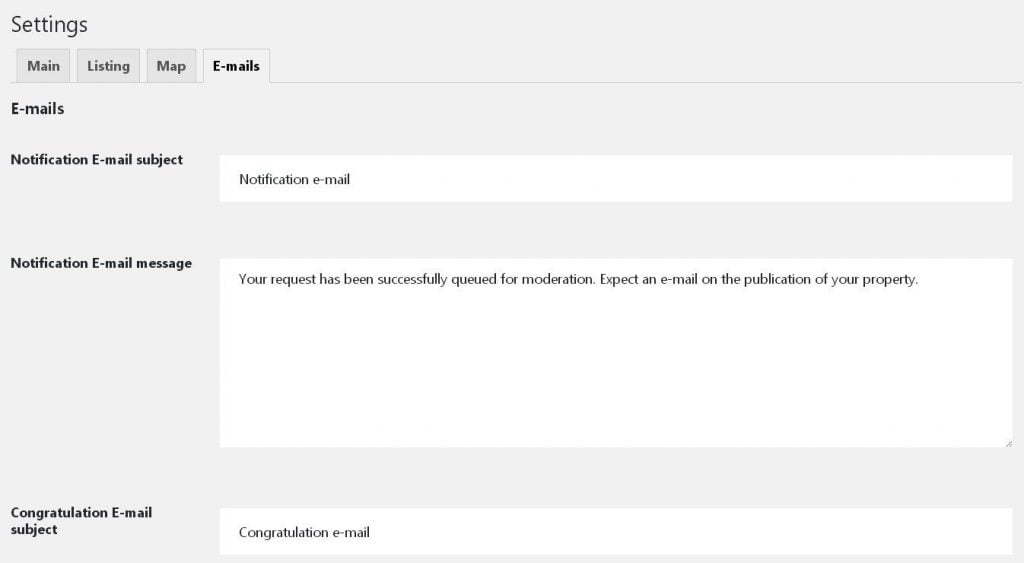The image size is (1024, 563).
Task: Click the "Notification E-mail message" label
Action: coord(101,263)
